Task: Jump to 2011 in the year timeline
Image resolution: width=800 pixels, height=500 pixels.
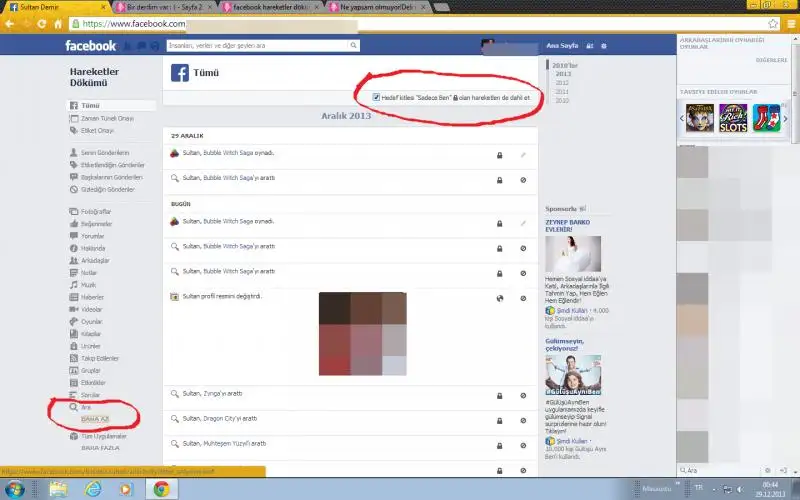Action: (562, 91)
